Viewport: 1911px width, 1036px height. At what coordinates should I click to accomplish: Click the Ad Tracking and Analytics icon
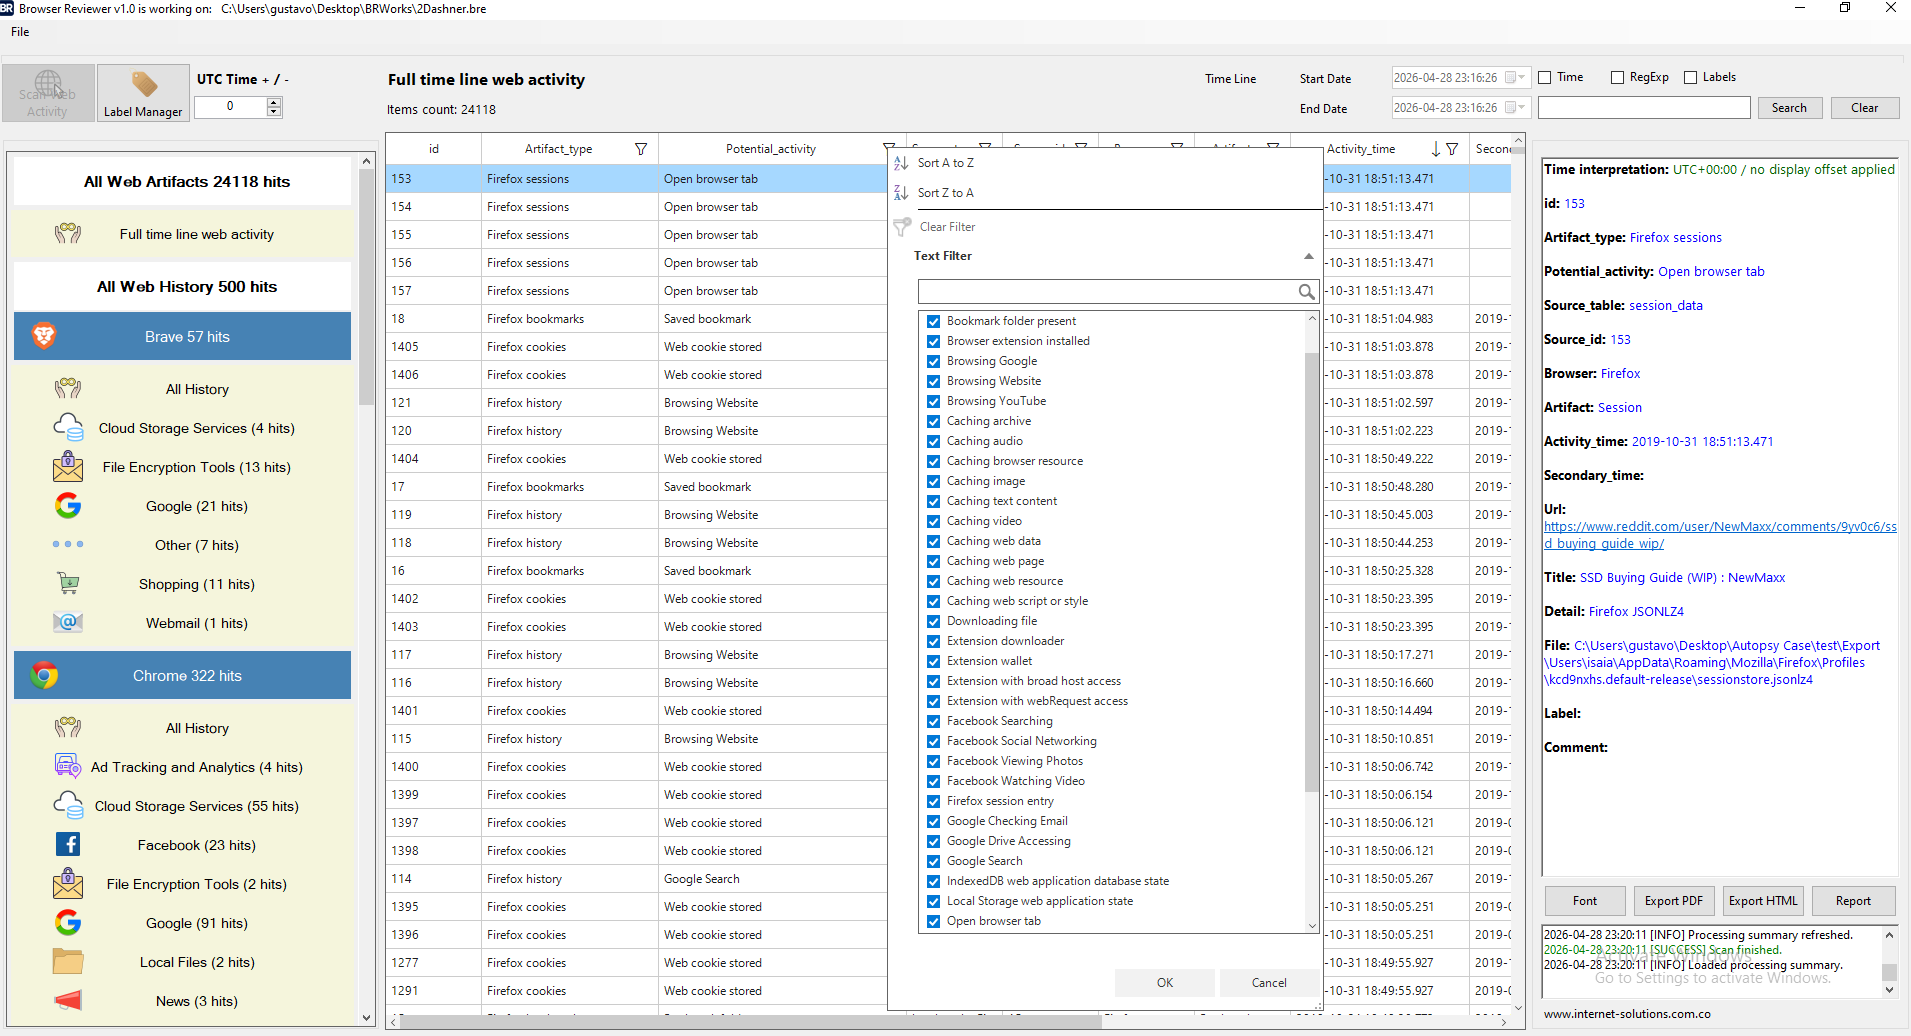tap(68, 767)
